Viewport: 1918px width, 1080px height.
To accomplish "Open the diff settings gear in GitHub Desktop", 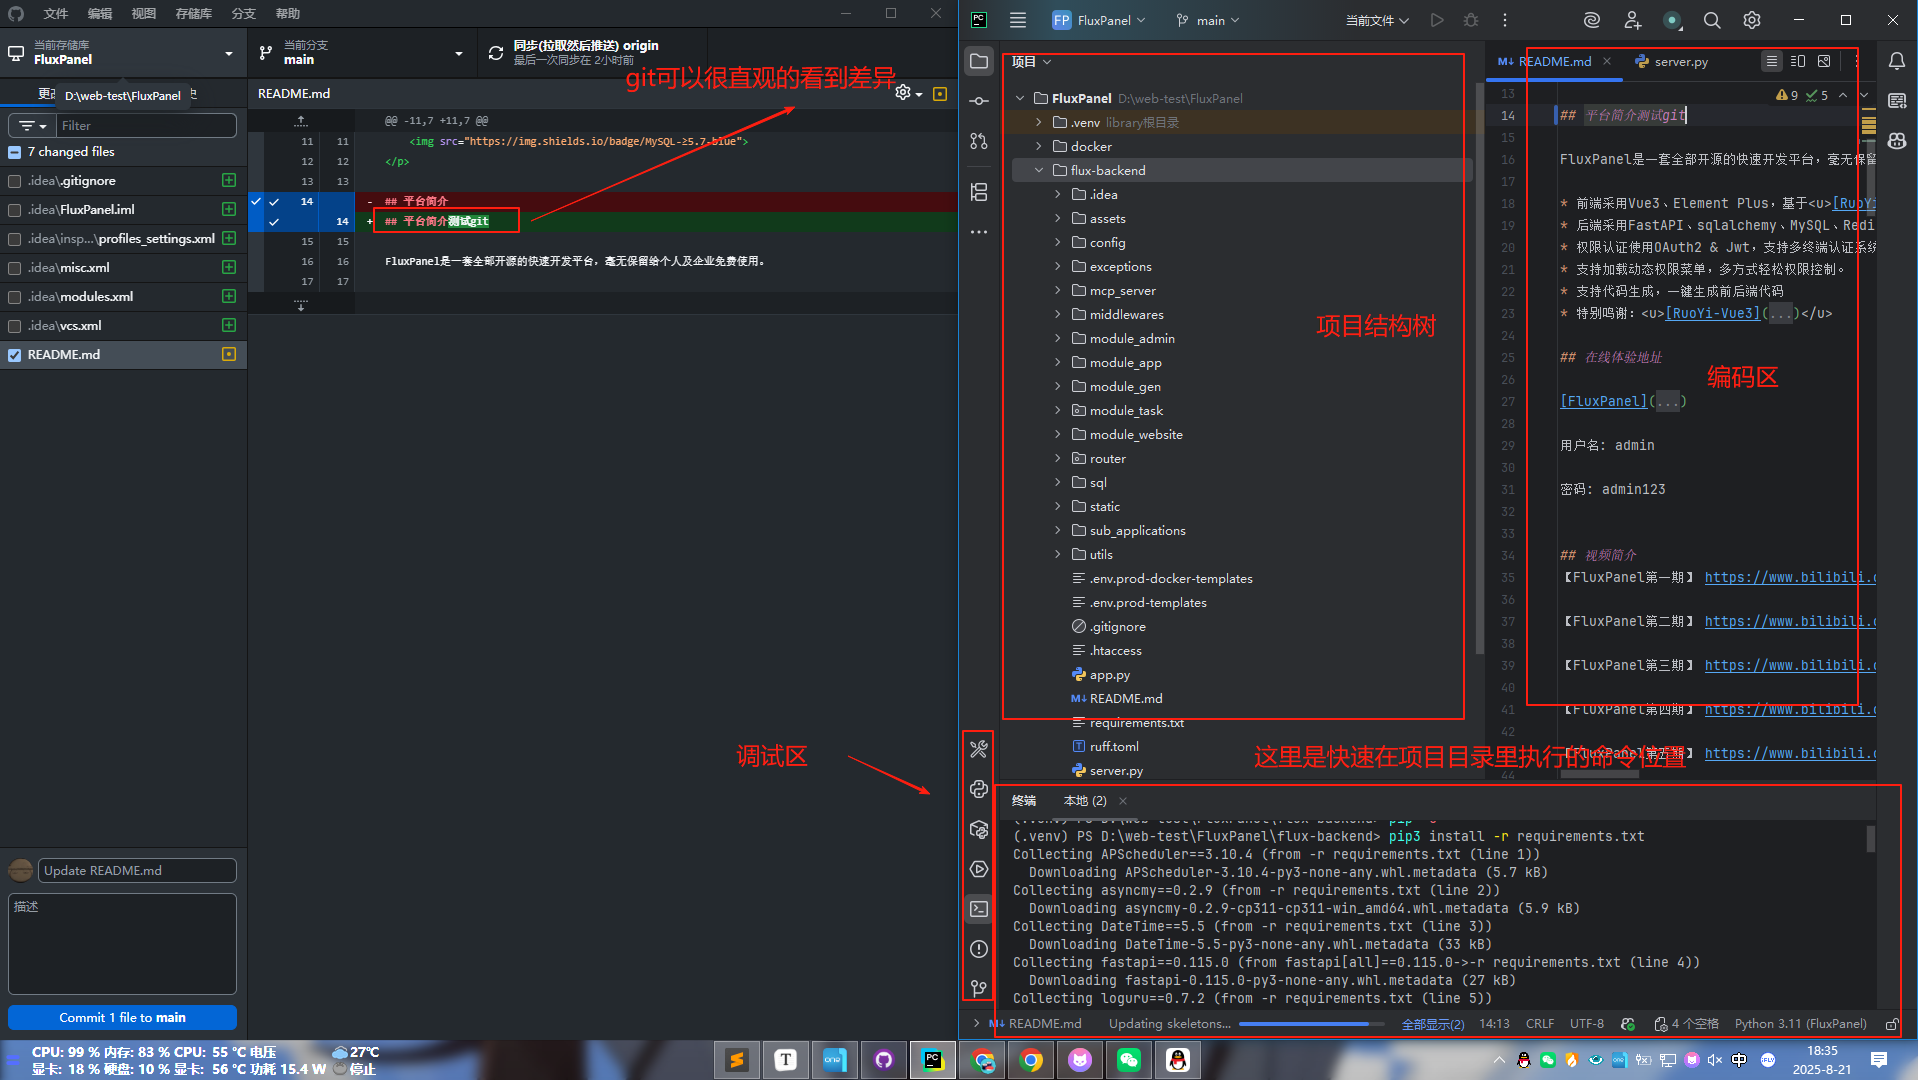I will pyautogui.click(x=908, y=92).
